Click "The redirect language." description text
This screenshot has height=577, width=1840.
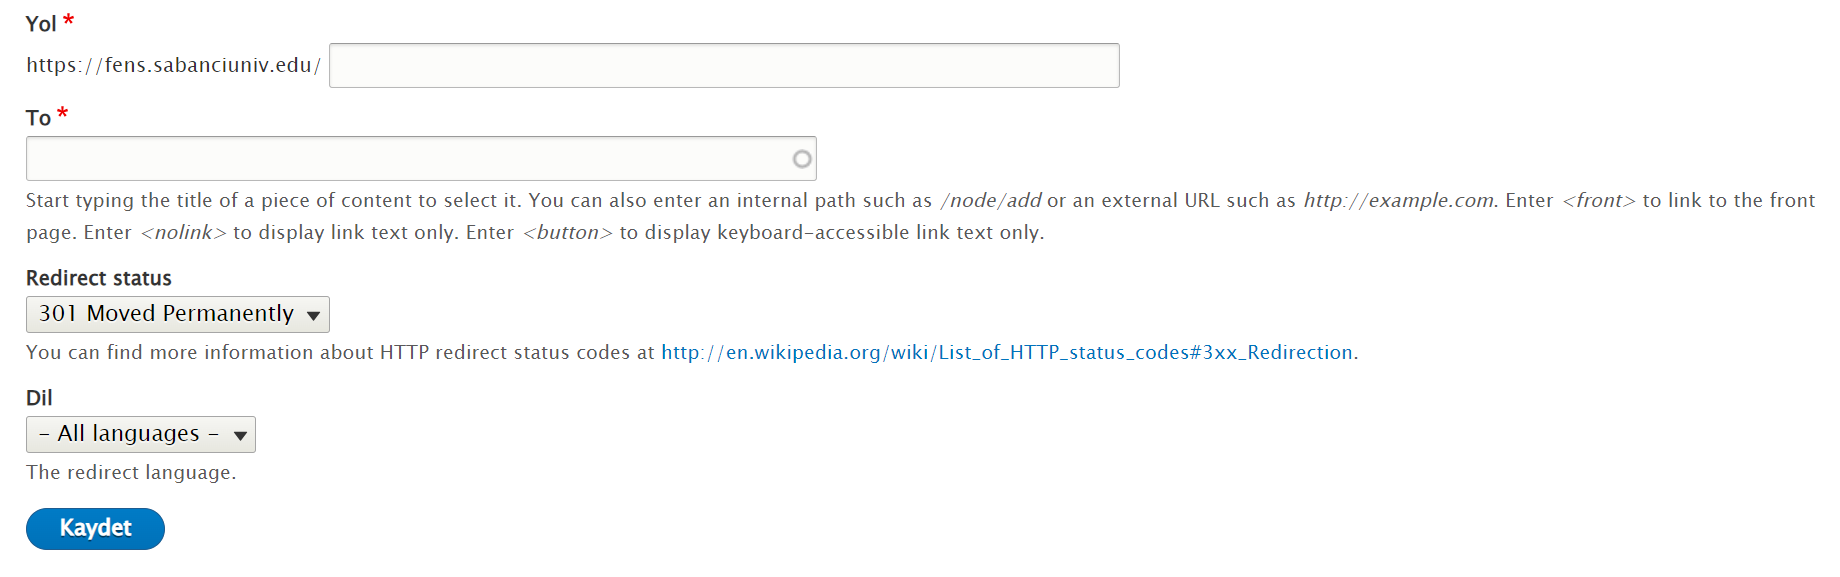[131, 472]
